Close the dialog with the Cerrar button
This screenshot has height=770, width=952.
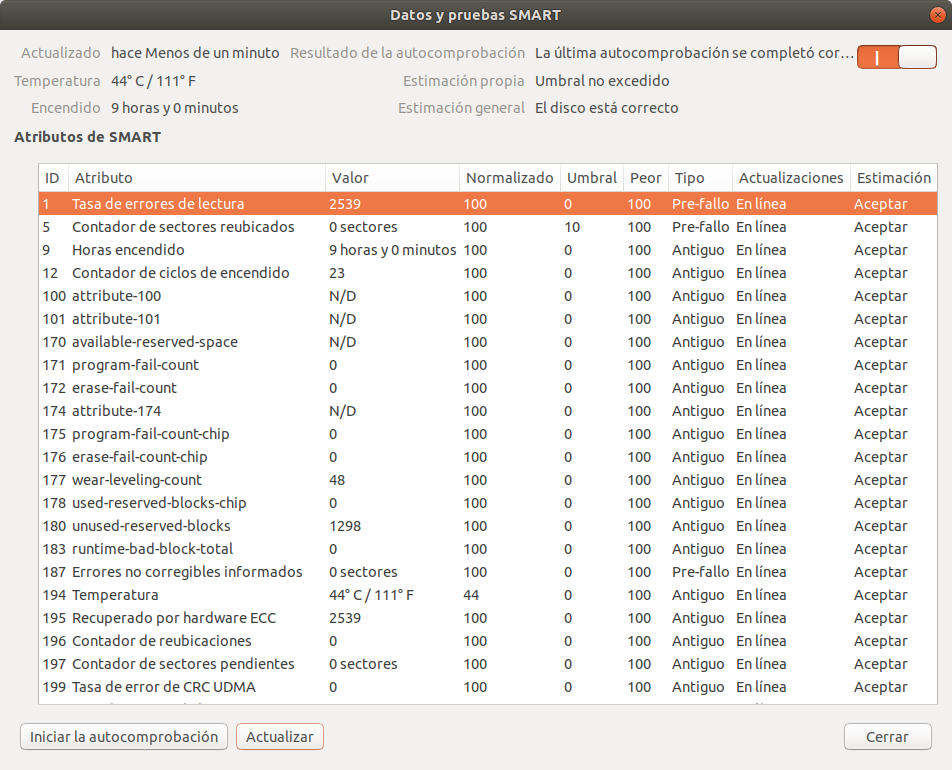click(887, 737)
